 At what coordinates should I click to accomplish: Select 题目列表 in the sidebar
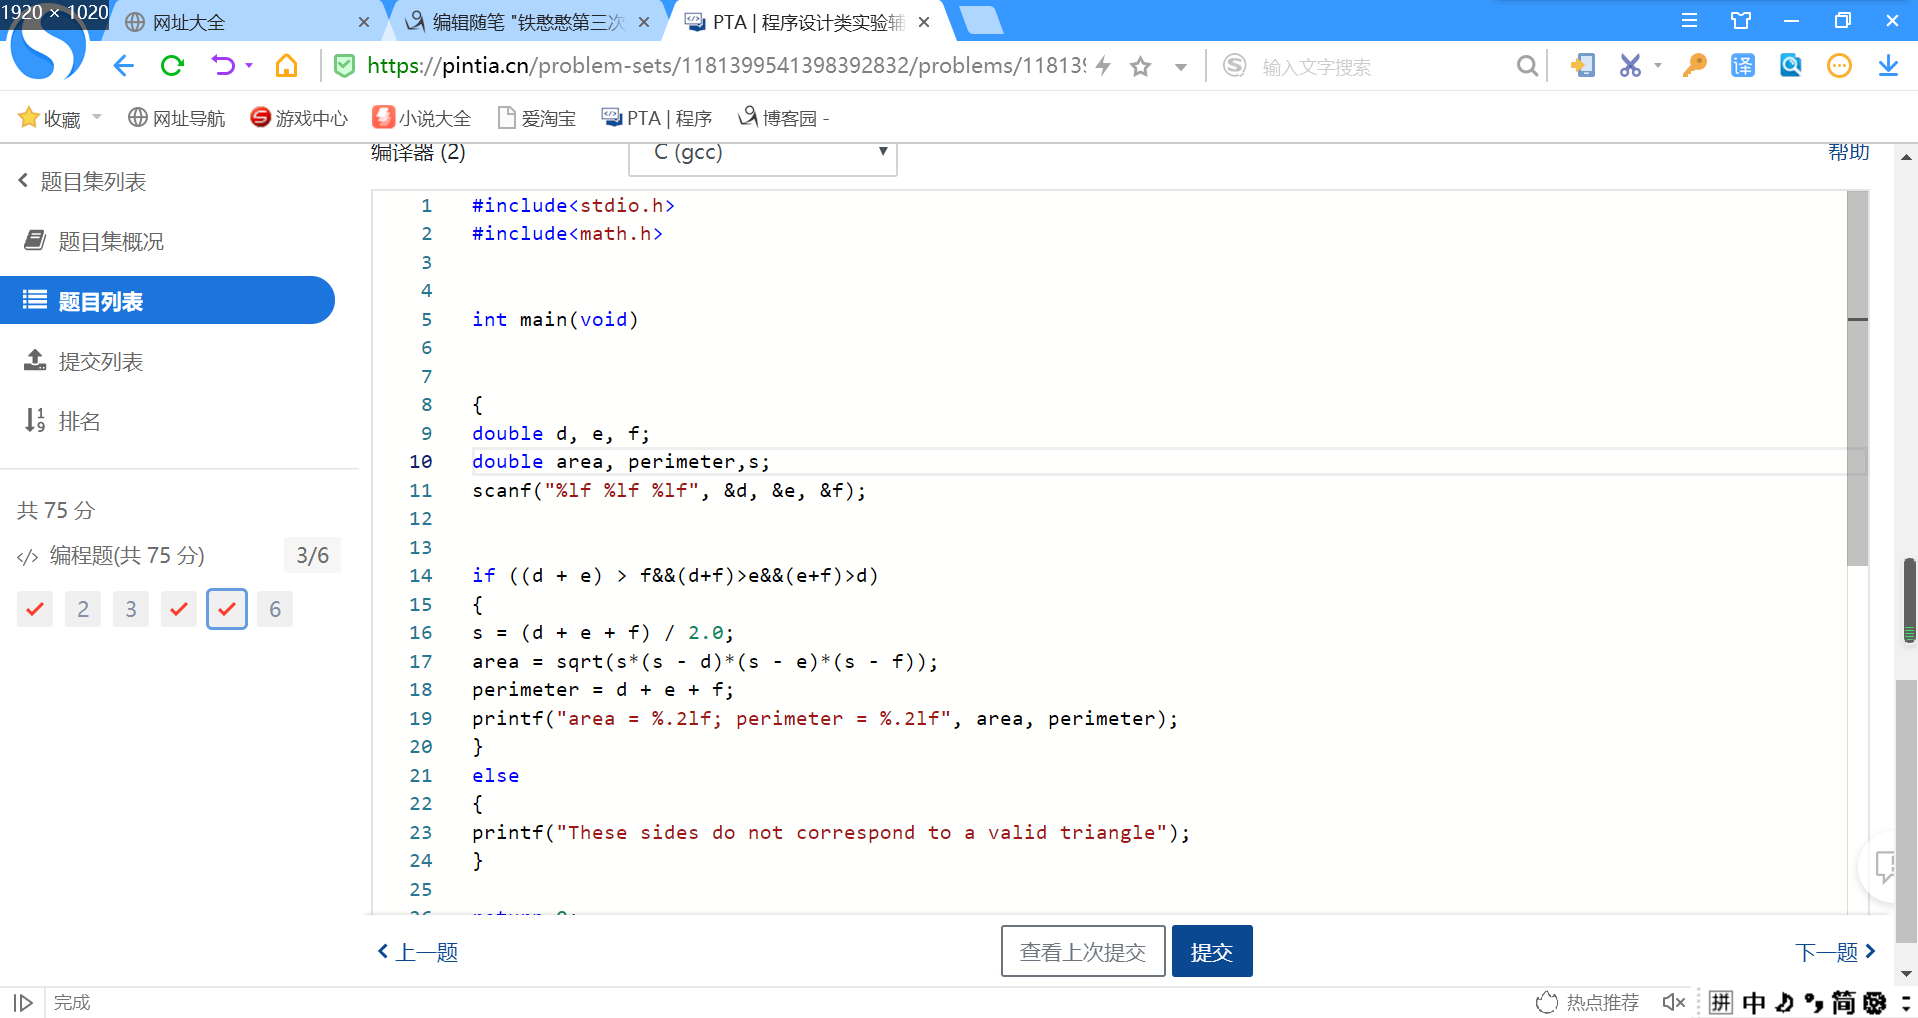click(167, 301)
